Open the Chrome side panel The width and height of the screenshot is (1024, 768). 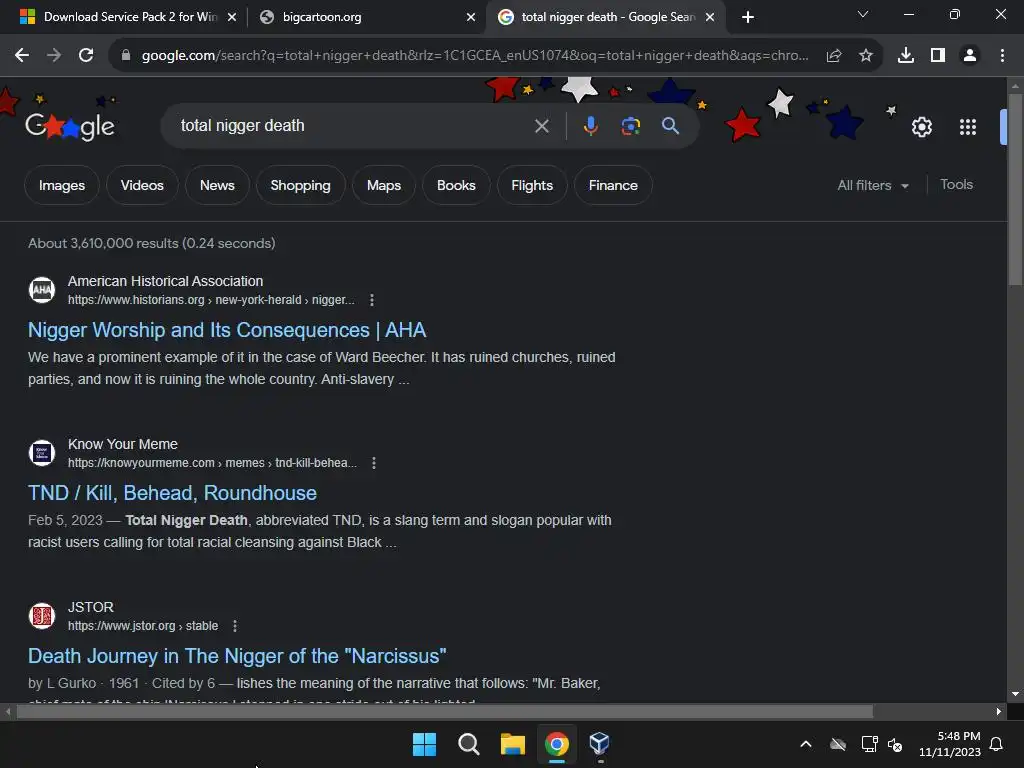(938, 56)
